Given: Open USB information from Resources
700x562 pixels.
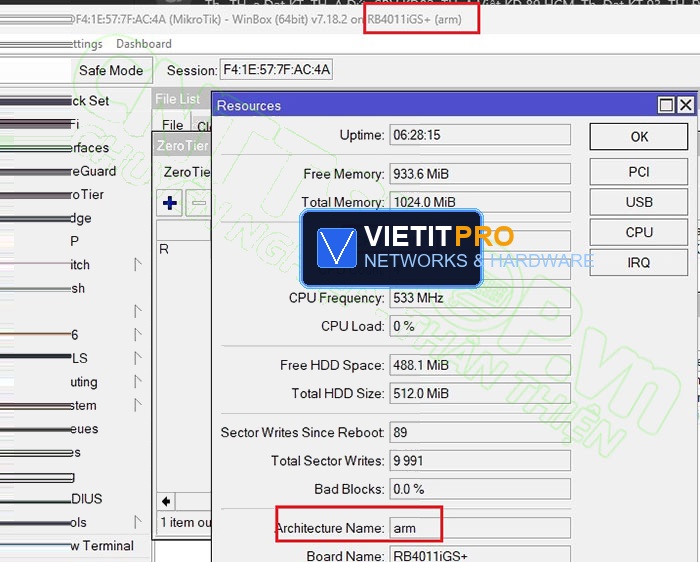Looking at the screenshot, I should (x=639, y=202).
